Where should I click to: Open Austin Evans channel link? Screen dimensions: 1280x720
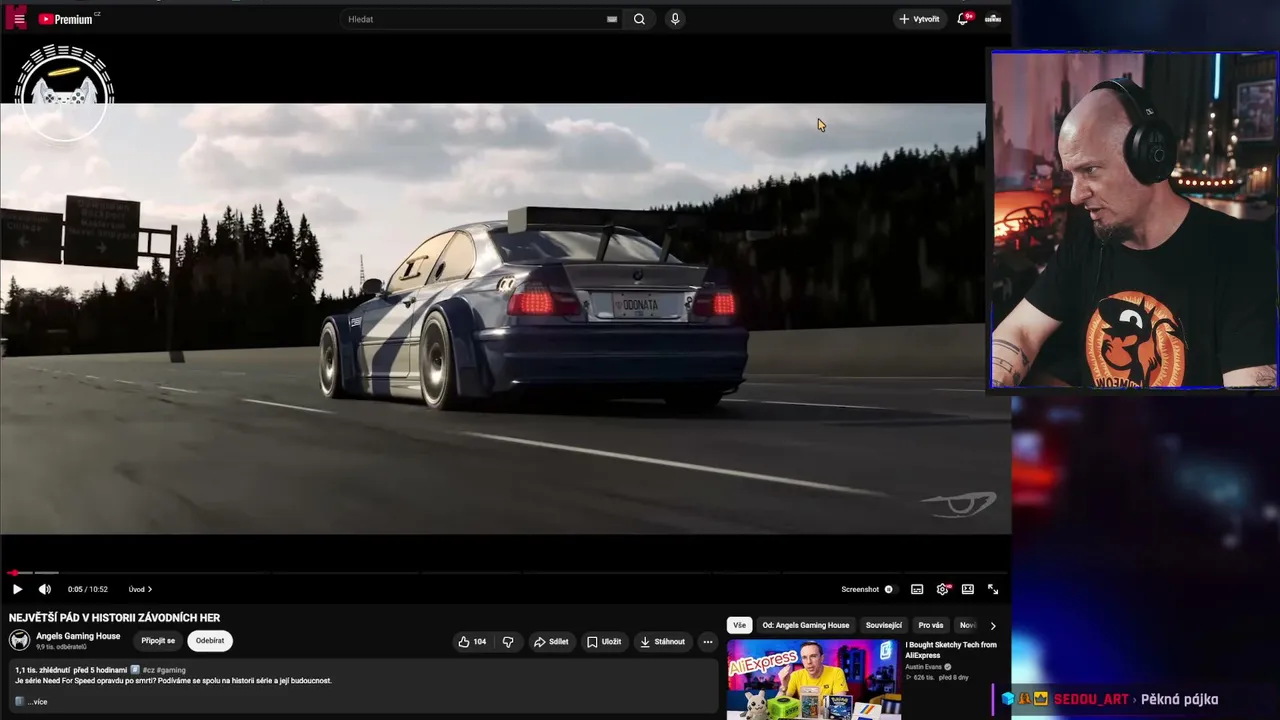pos(924,667)
